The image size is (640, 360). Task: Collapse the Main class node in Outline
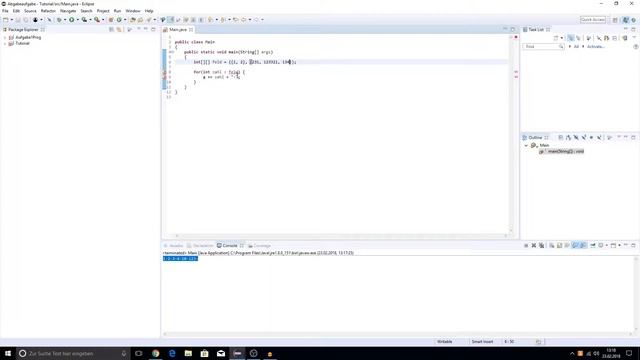[526, 145]
